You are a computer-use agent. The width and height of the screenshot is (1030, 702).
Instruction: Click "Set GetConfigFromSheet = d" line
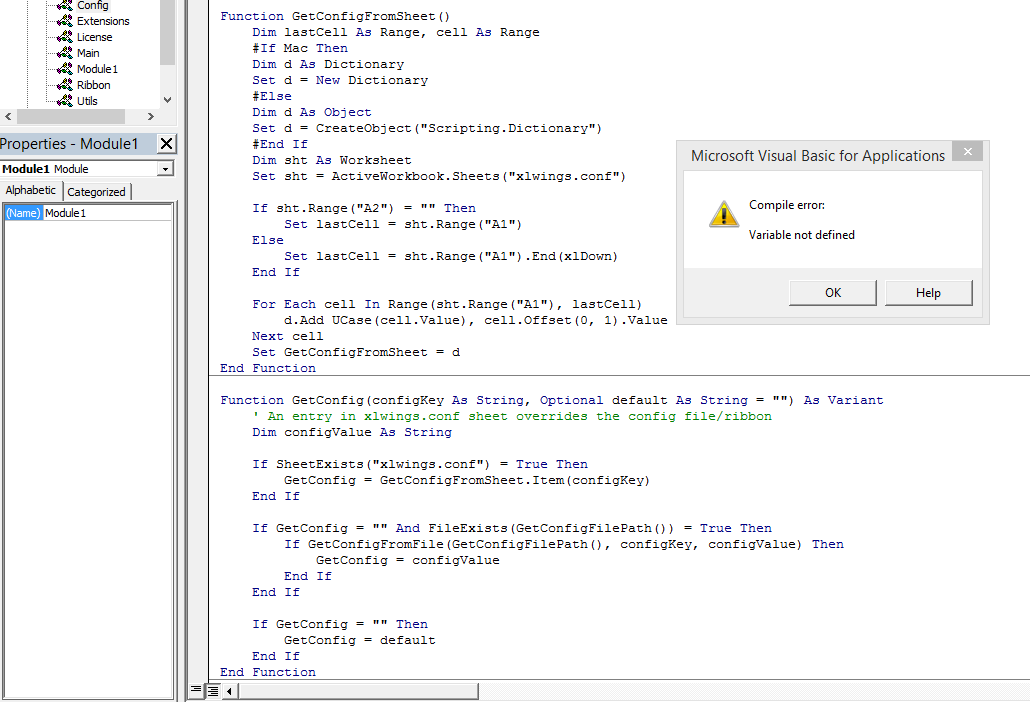pyautogui.click(x=356, y=352)
